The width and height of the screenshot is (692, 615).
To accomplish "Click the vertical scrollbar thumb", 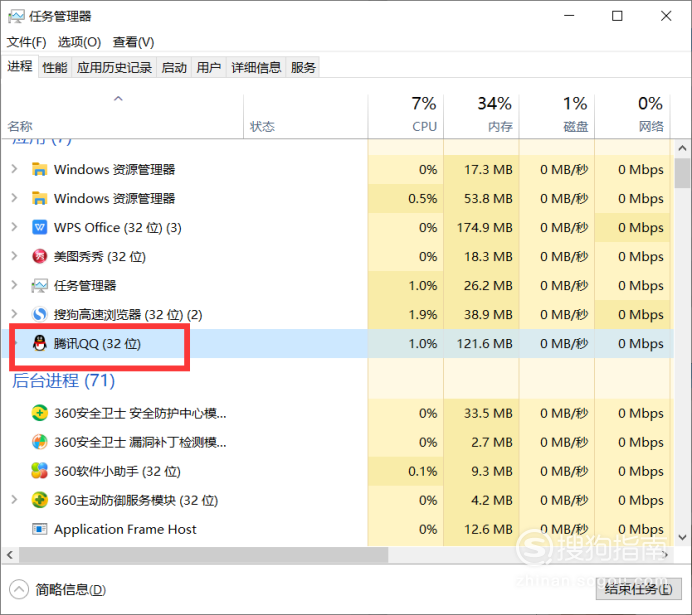I will 682,173.
